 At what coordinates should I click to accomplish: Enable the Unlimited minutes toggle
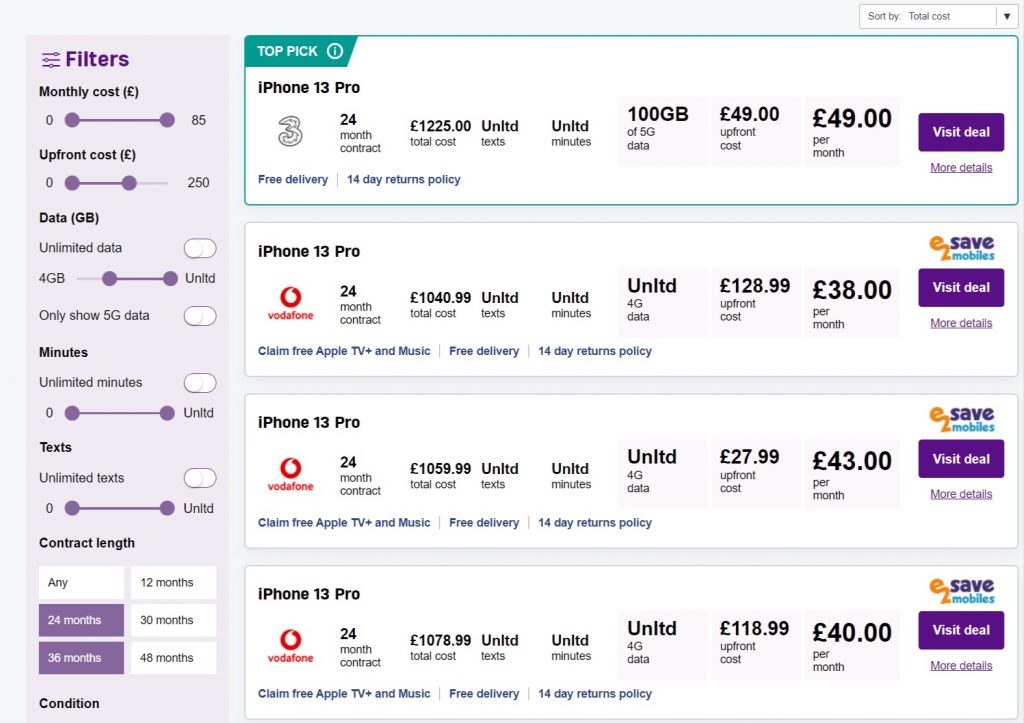click(x=199, y=383)
